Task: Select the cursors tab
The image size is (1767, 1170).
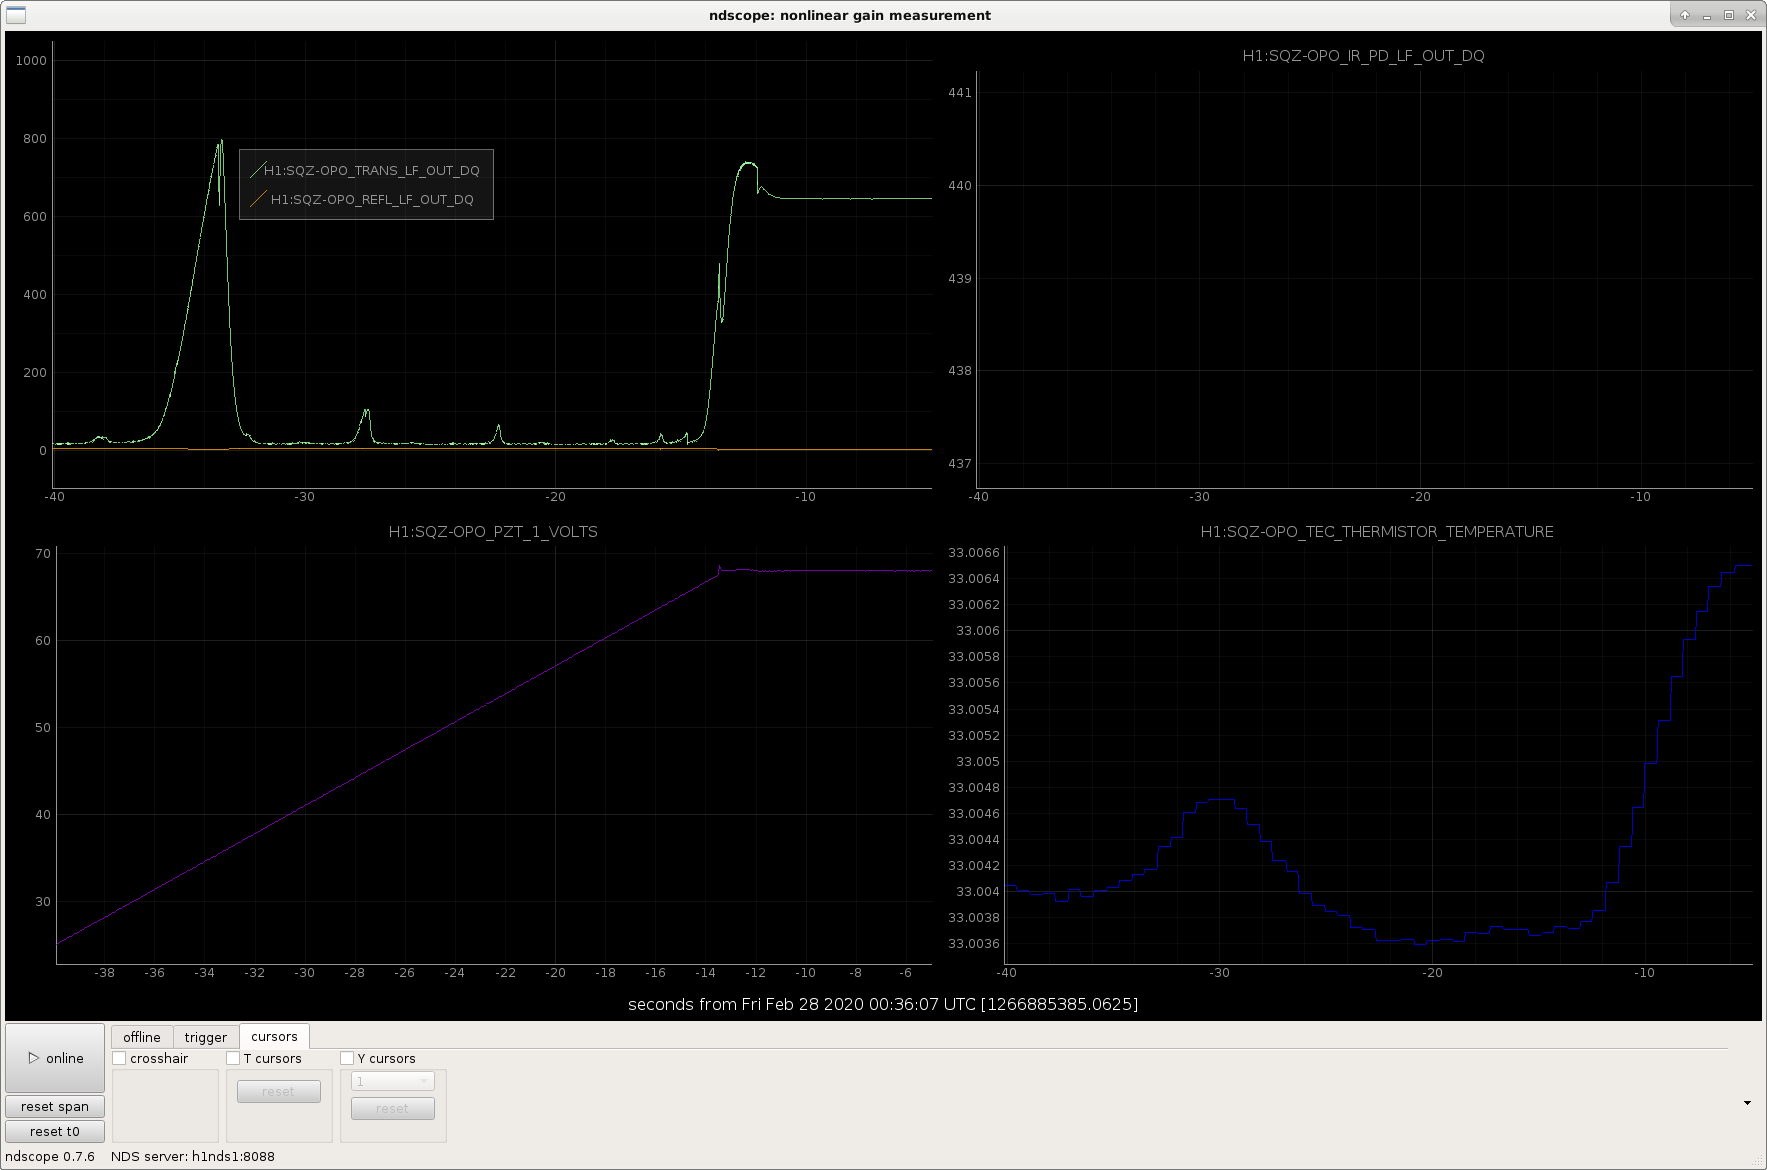Action: pyautogui.click(x=275, y=1036)
